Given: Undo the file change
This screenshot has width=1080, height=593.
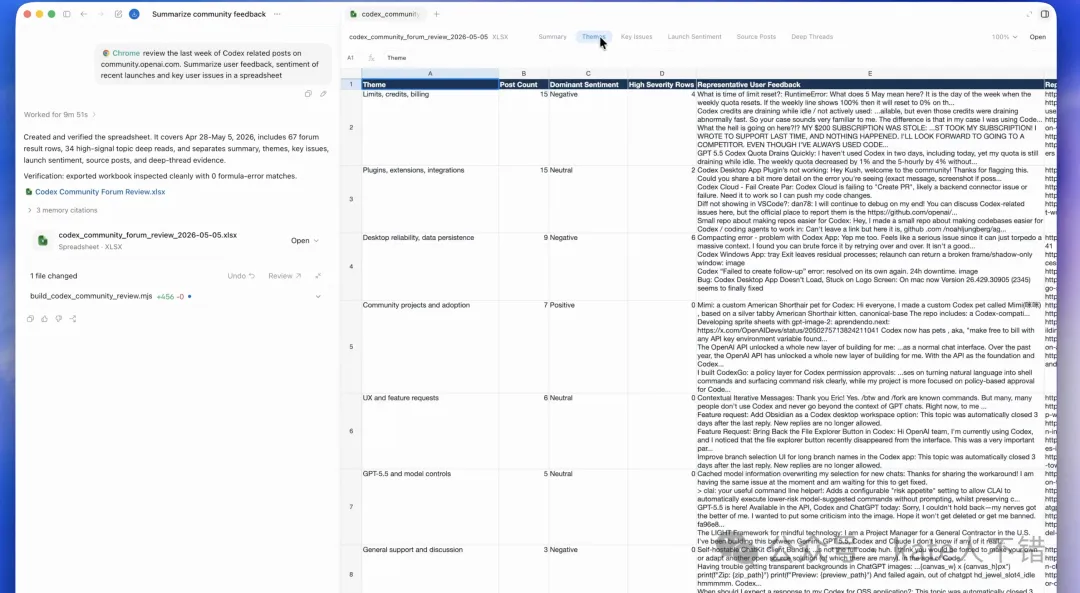Looking at the screenshot, I should (241, 275).
